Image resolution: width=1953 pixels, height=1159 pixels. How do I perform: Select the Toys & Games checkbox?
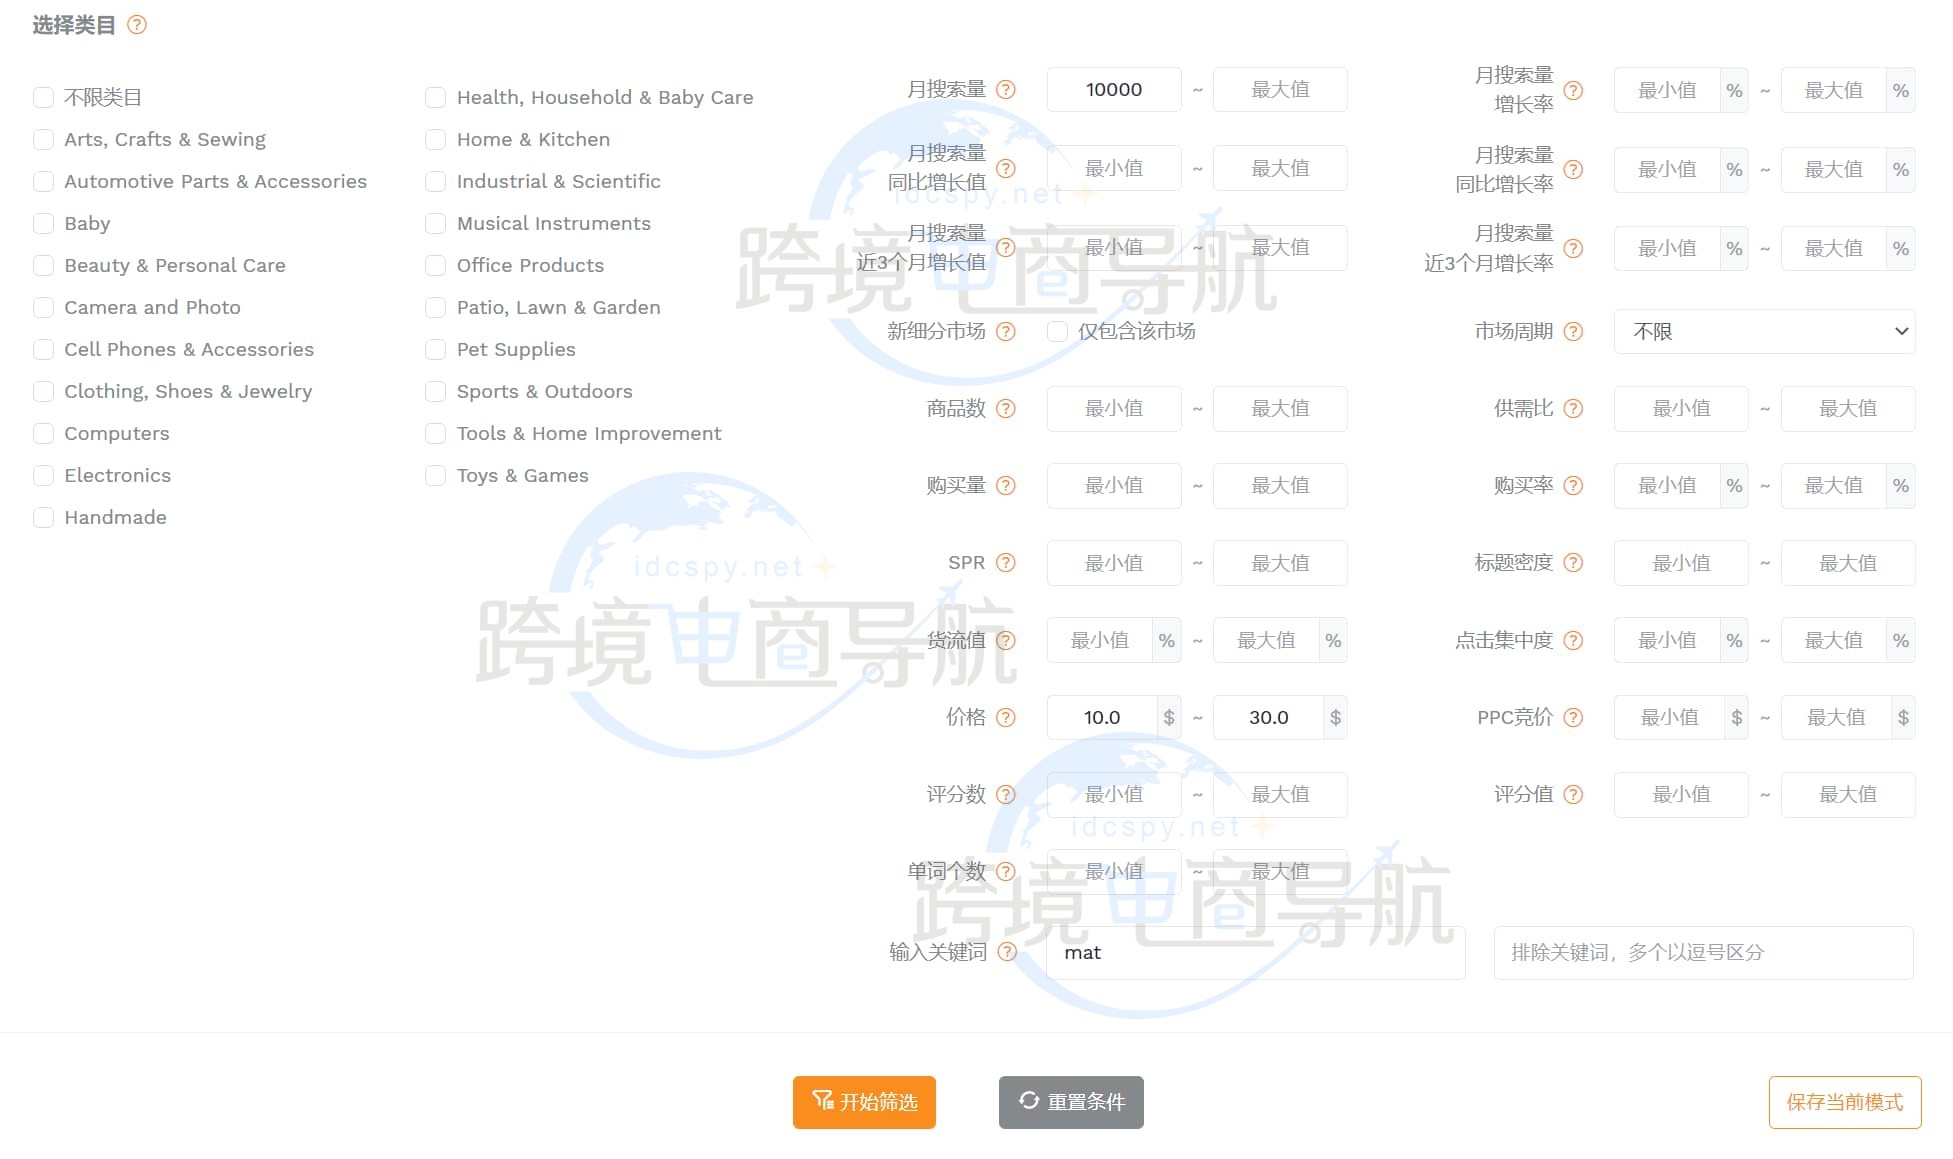436,475
